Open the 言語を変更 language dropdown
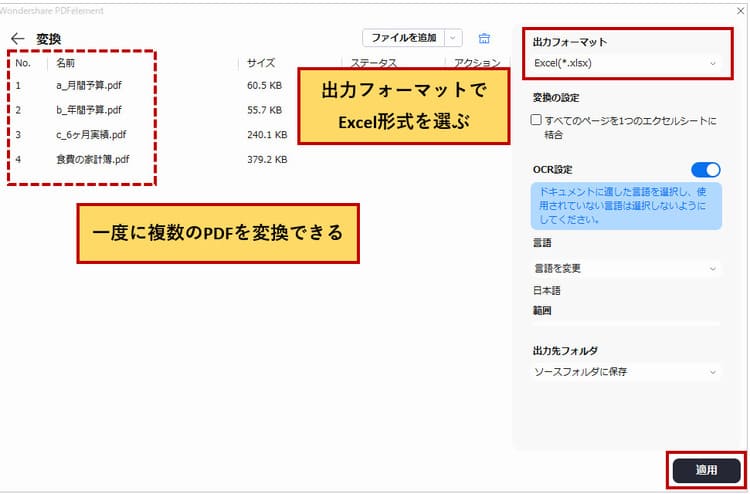750x494 pixels. [626, 268]
